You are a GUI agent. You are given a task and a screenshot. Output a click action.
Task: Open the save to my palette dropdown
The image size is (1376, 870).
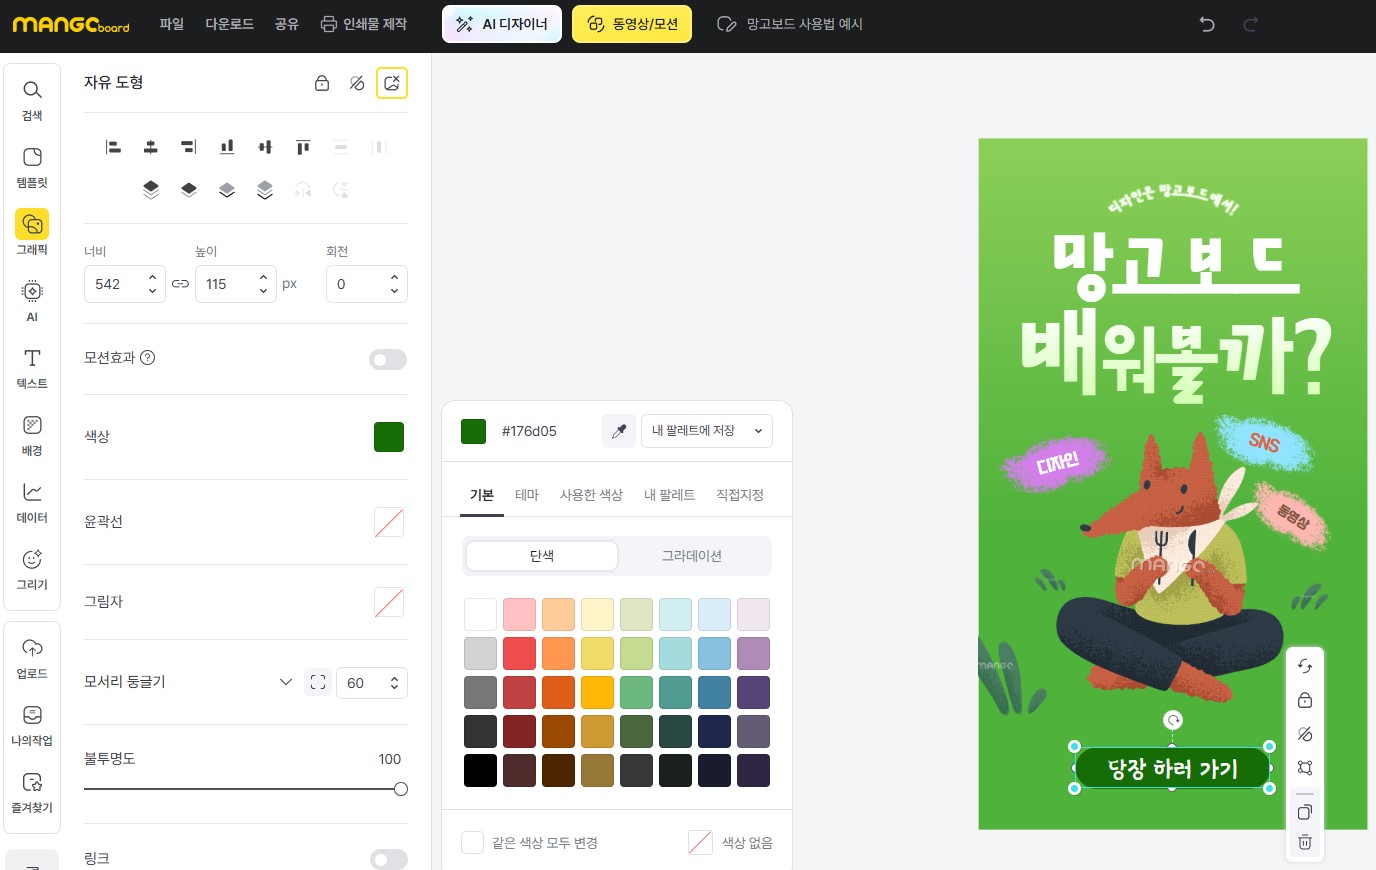(x=707, y=431)
